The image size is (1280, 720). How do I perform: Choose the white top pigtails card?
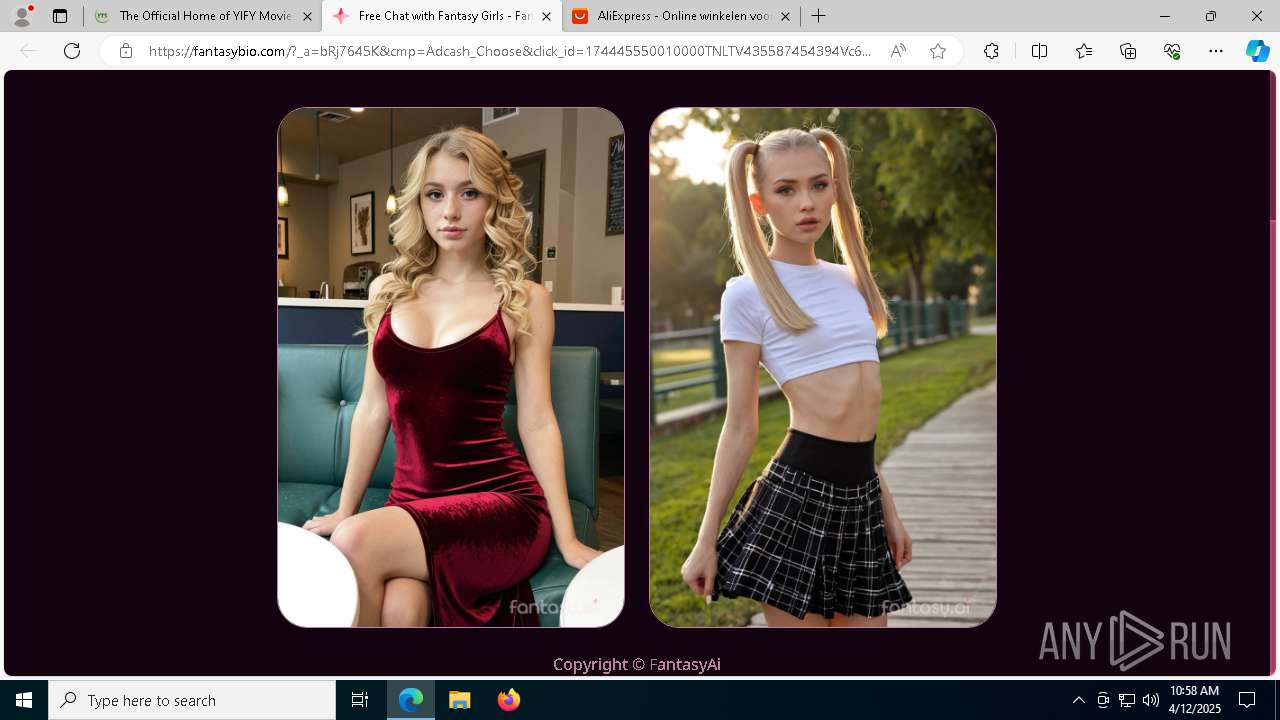[823, 367]
